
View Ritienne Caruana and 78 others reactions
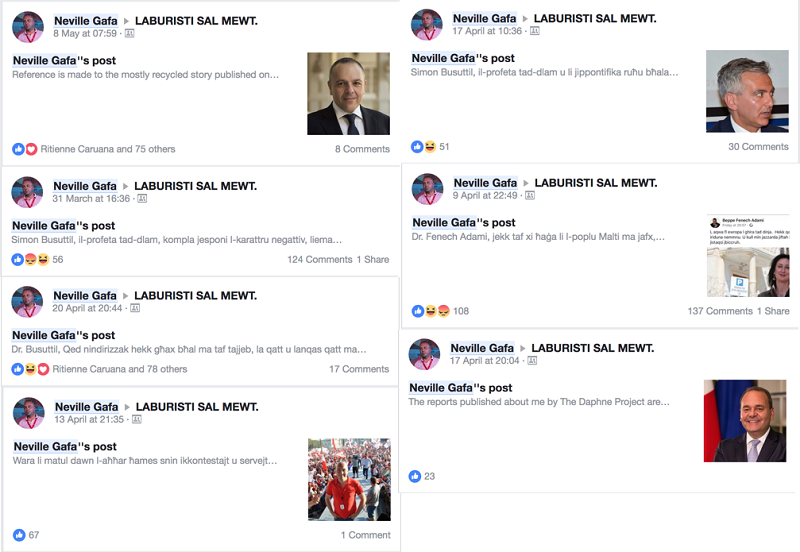coord(120,369)
